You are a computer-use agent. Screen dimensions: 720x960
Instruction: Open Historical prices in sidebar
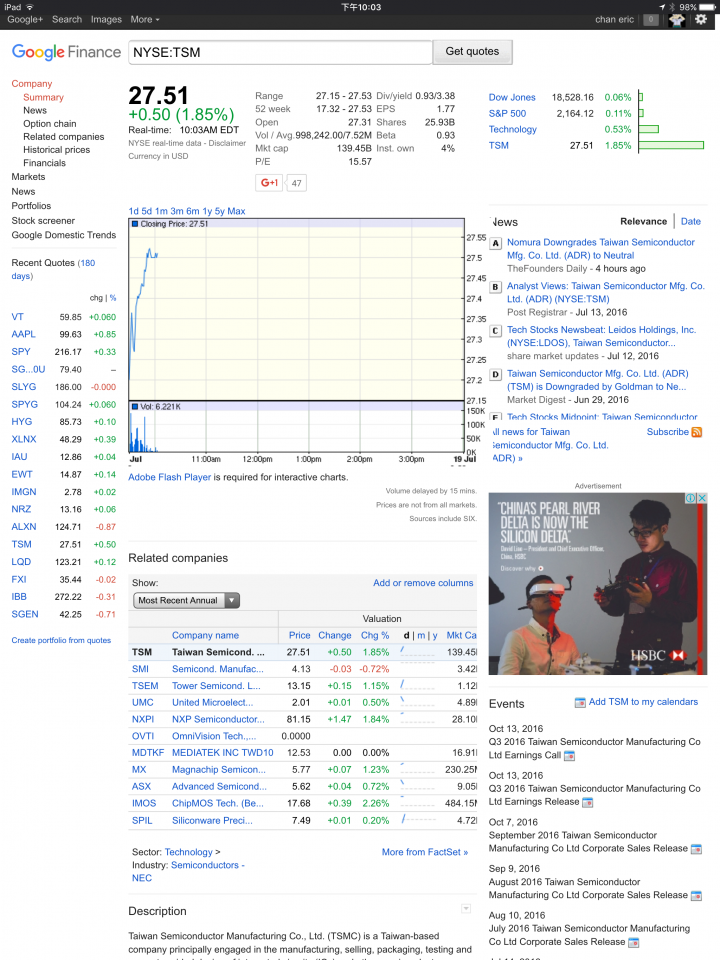56,150
